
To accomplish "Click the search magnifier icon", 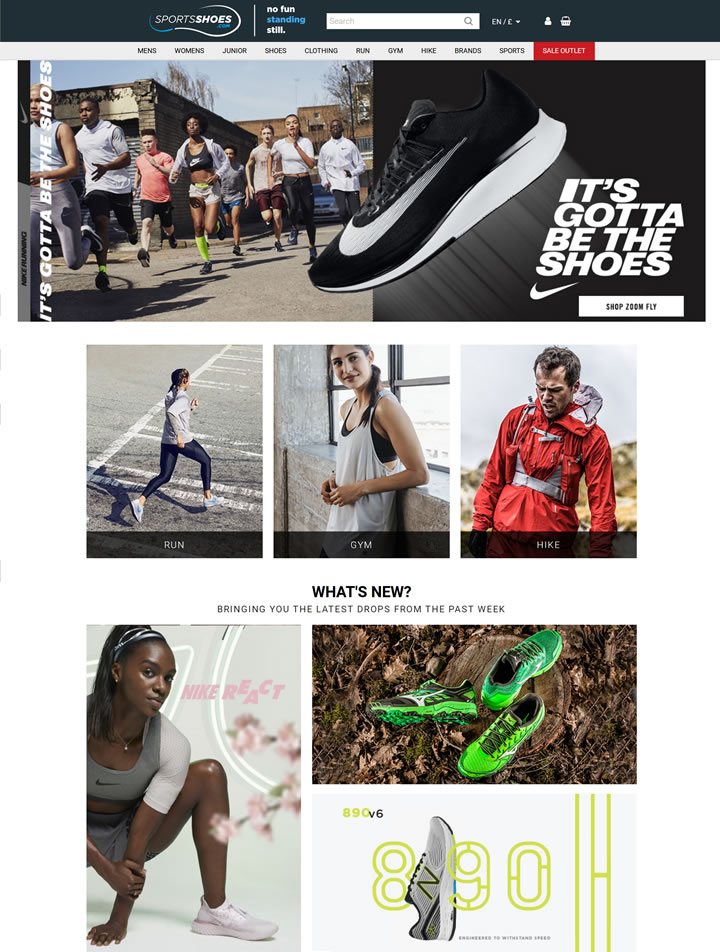I will (x=468, y=21).
